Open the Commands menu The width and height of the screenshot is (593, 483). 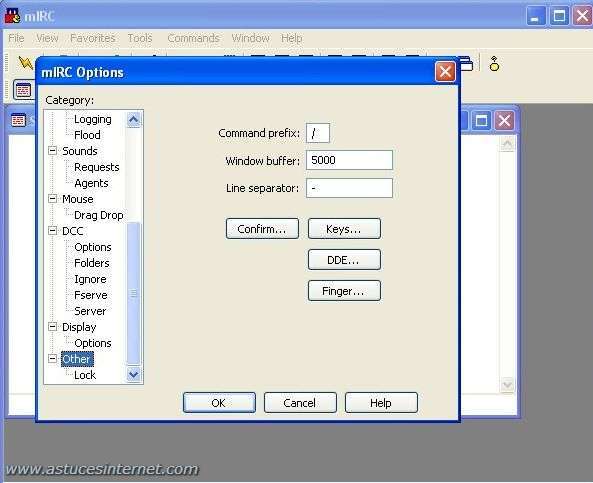coord(193,38)
